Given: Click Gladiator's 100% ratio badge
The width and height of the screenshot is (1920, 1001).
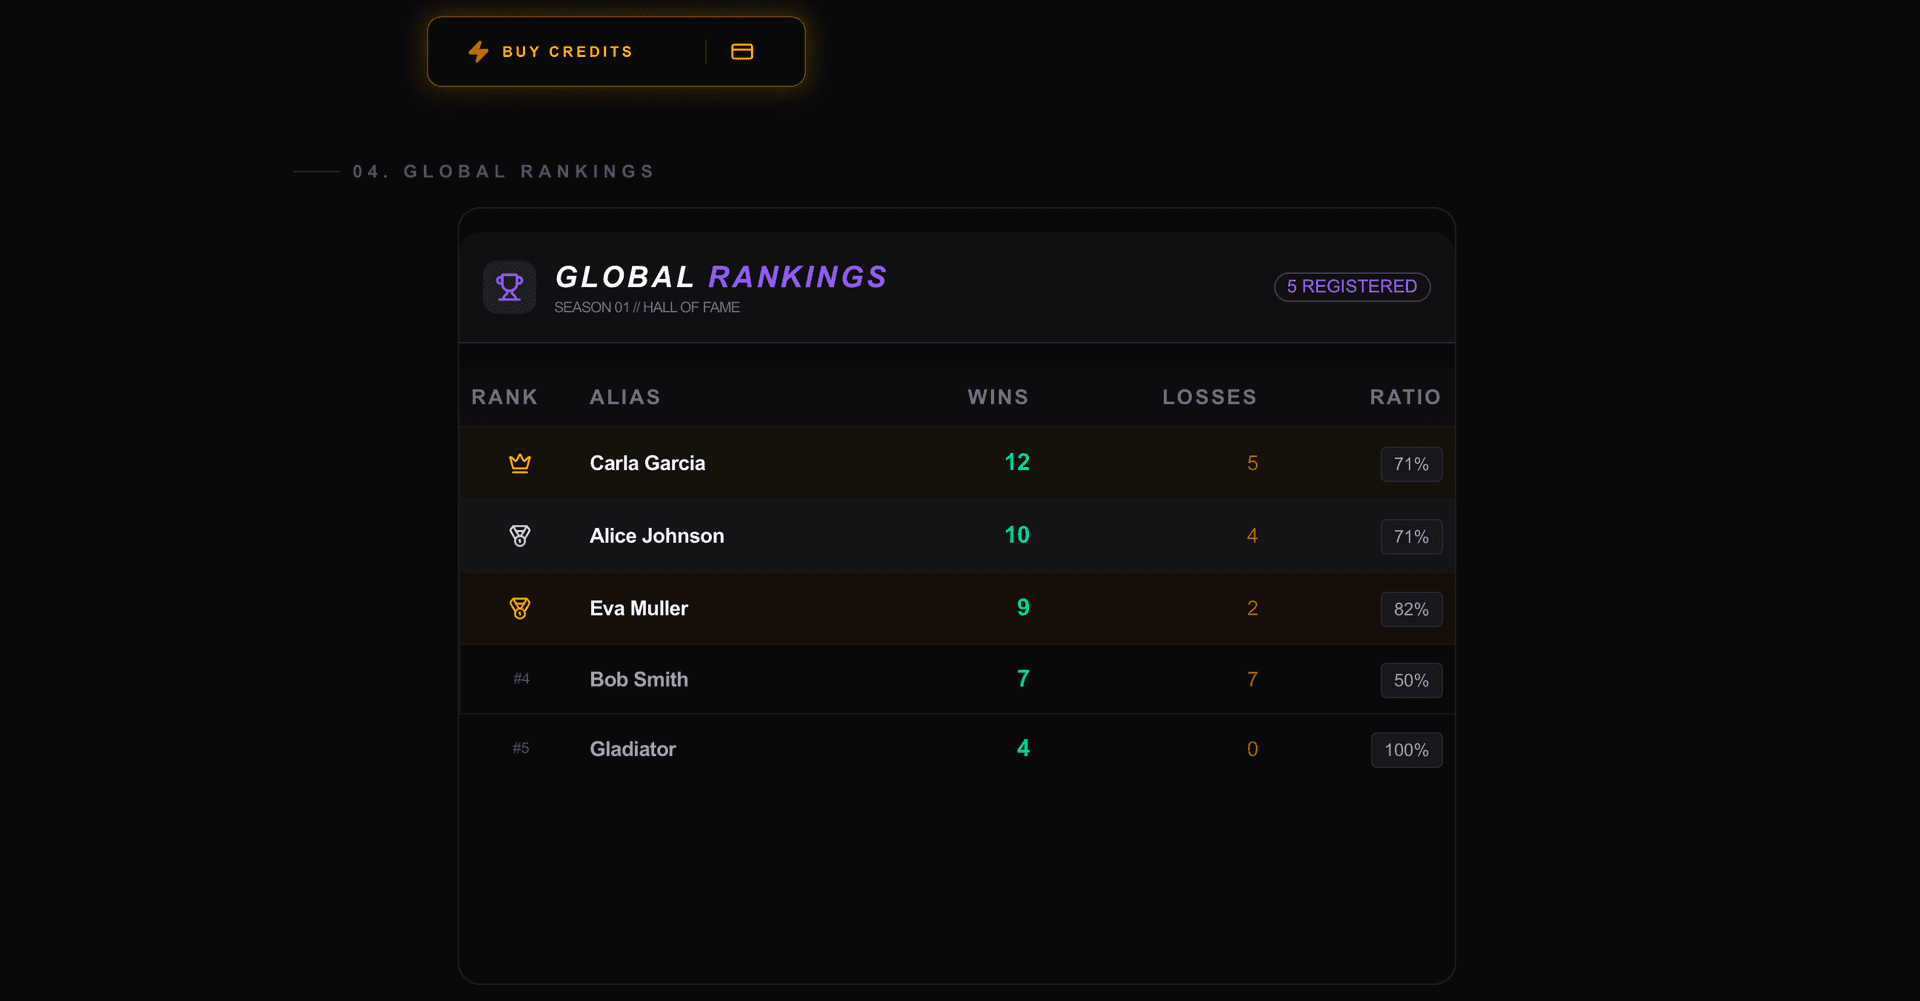Looking at the screenshot, I should click(x=1407, y=750).
